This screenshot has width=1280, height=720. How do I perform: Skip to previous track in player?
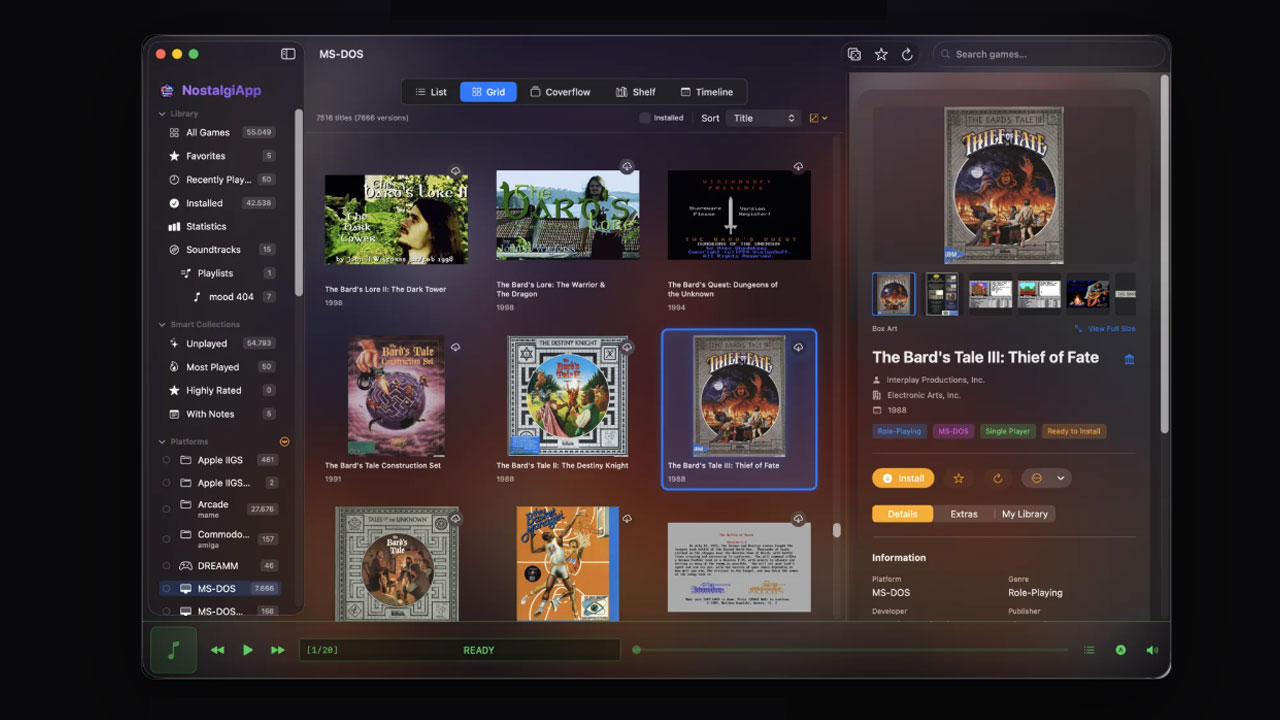(217, 650)
